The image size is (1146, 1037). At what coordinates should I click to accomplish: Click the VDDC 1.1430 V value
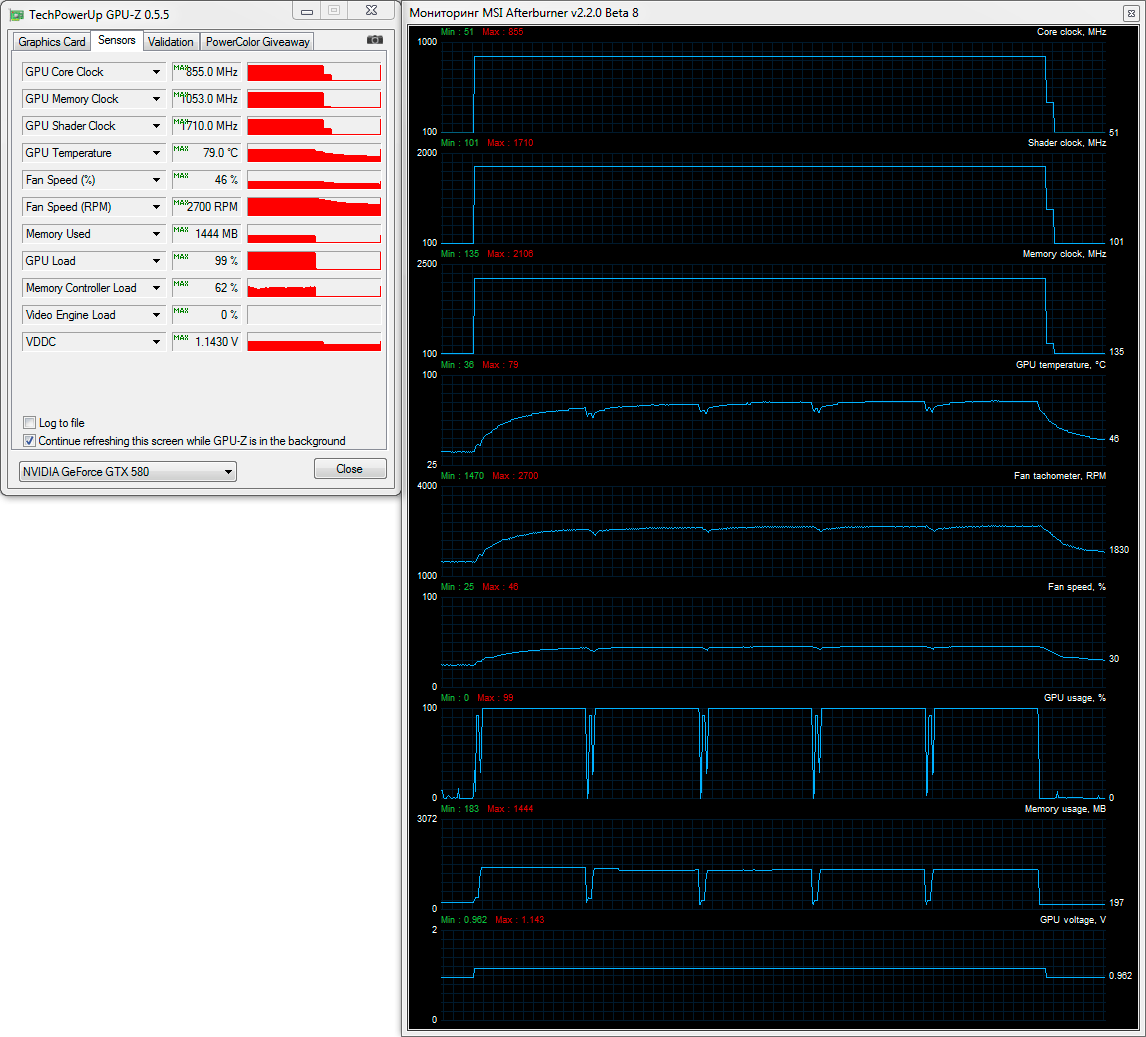tap(206, 342)
